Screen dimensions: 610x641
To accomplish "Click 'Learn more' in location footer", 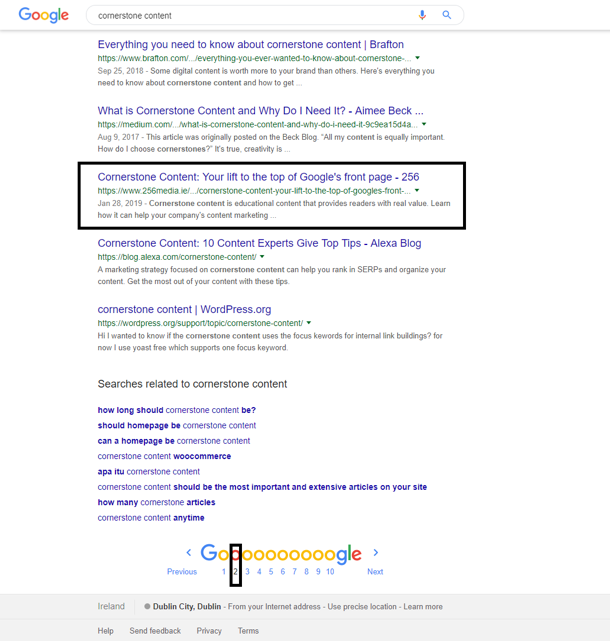I will [x=423, y=607].
